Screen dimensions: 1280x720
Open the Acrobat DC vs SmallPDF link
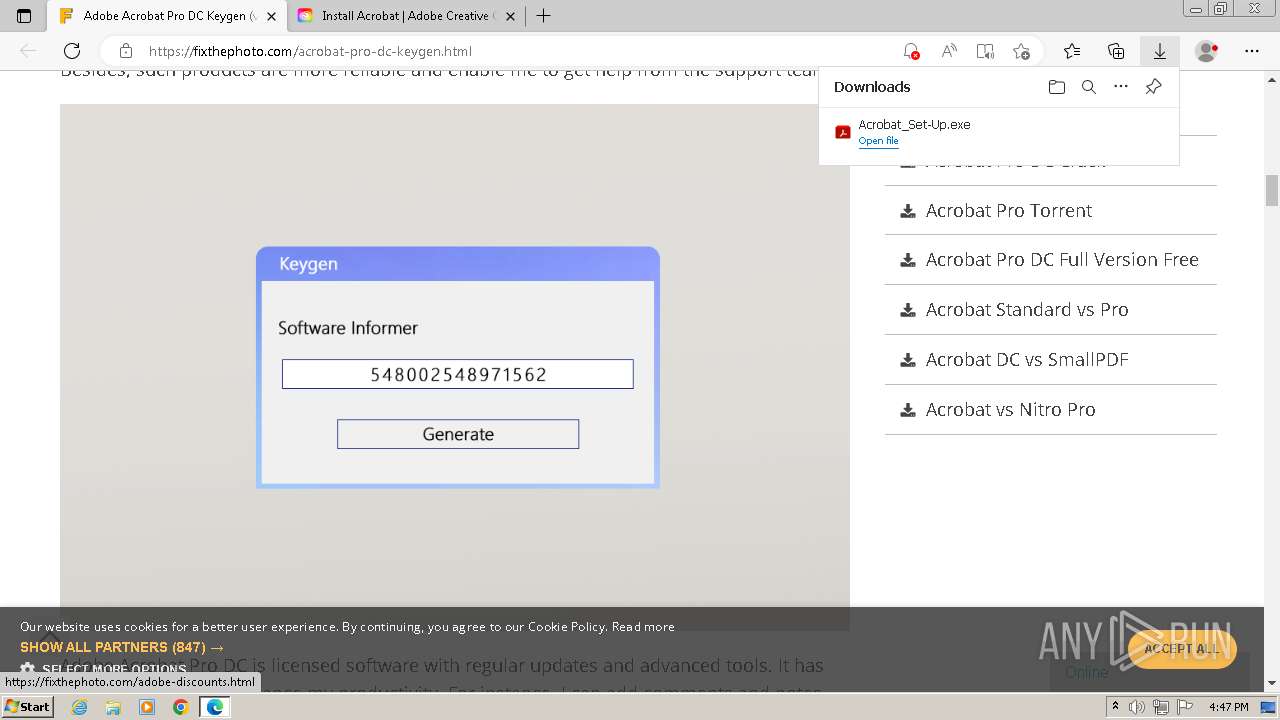(x=1027, y=359)
